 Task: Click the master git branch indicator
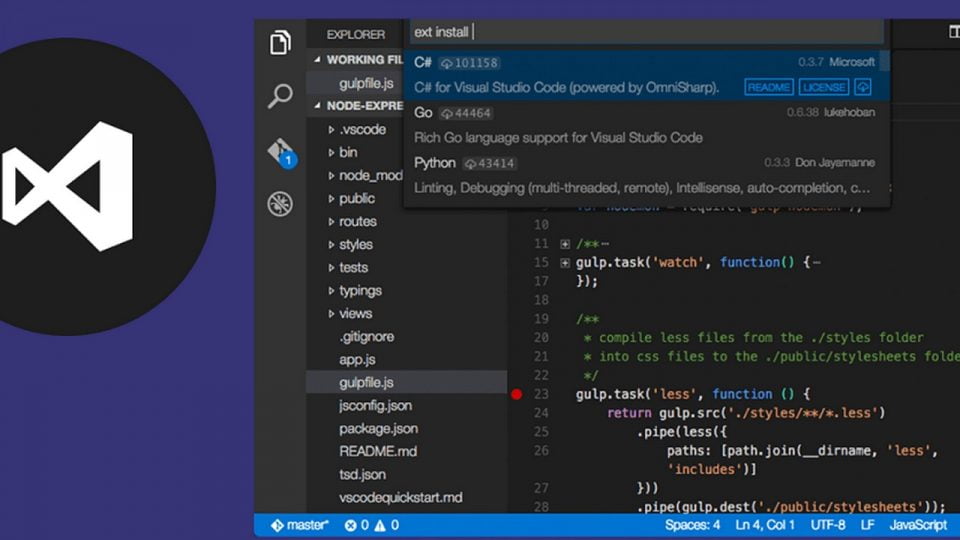click(x=299, y=525)
